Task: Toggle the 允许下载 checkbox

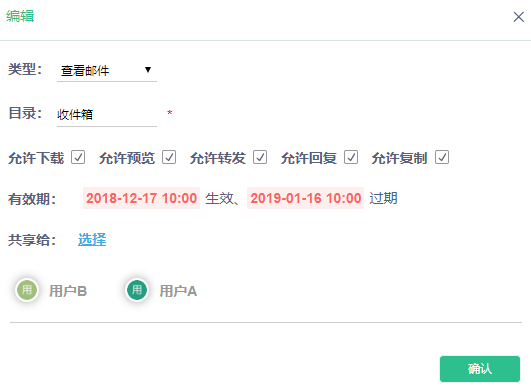Action: point(78,157)
